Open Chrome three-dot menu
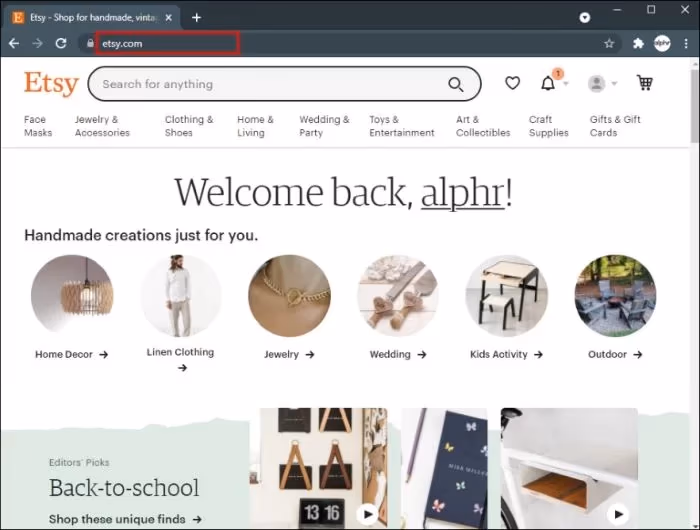 point(684,43)
